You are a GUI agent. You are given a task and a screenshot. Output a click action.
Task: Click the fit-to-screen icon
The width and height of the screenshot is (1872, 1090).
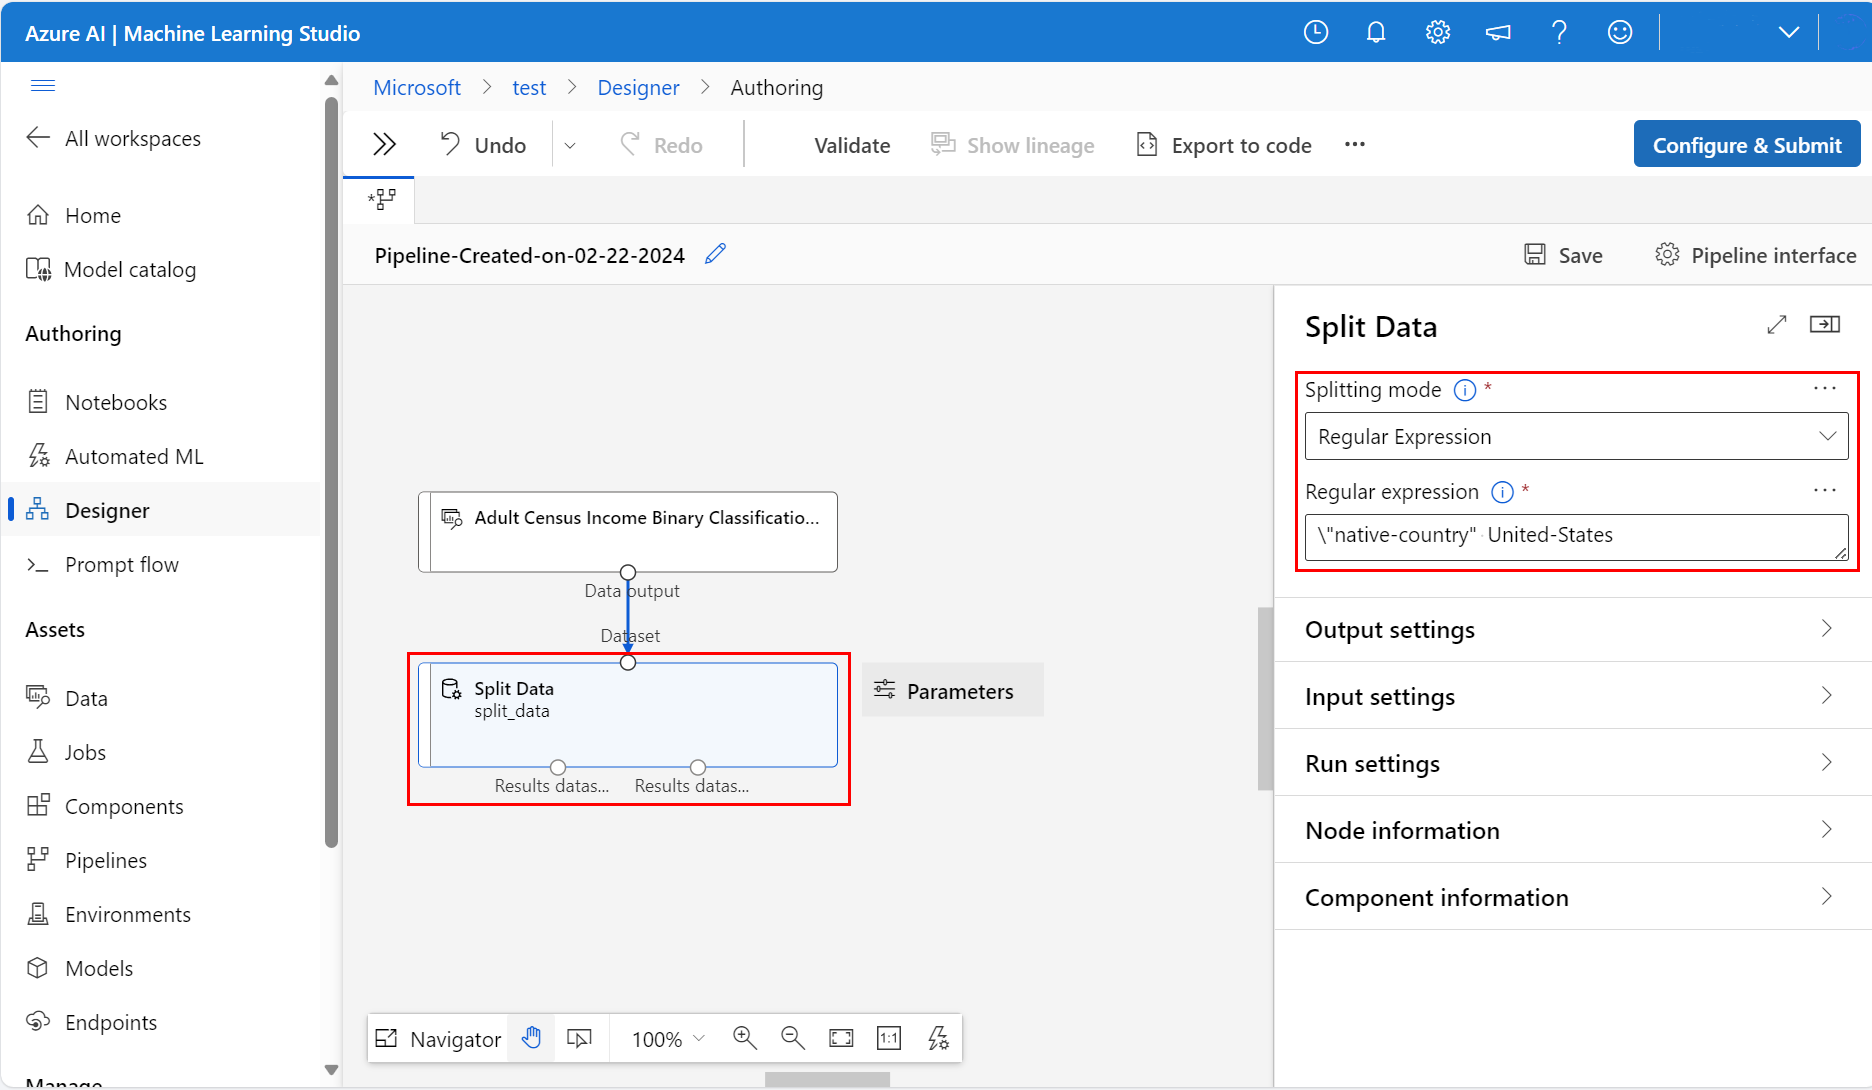(841, 1038)
